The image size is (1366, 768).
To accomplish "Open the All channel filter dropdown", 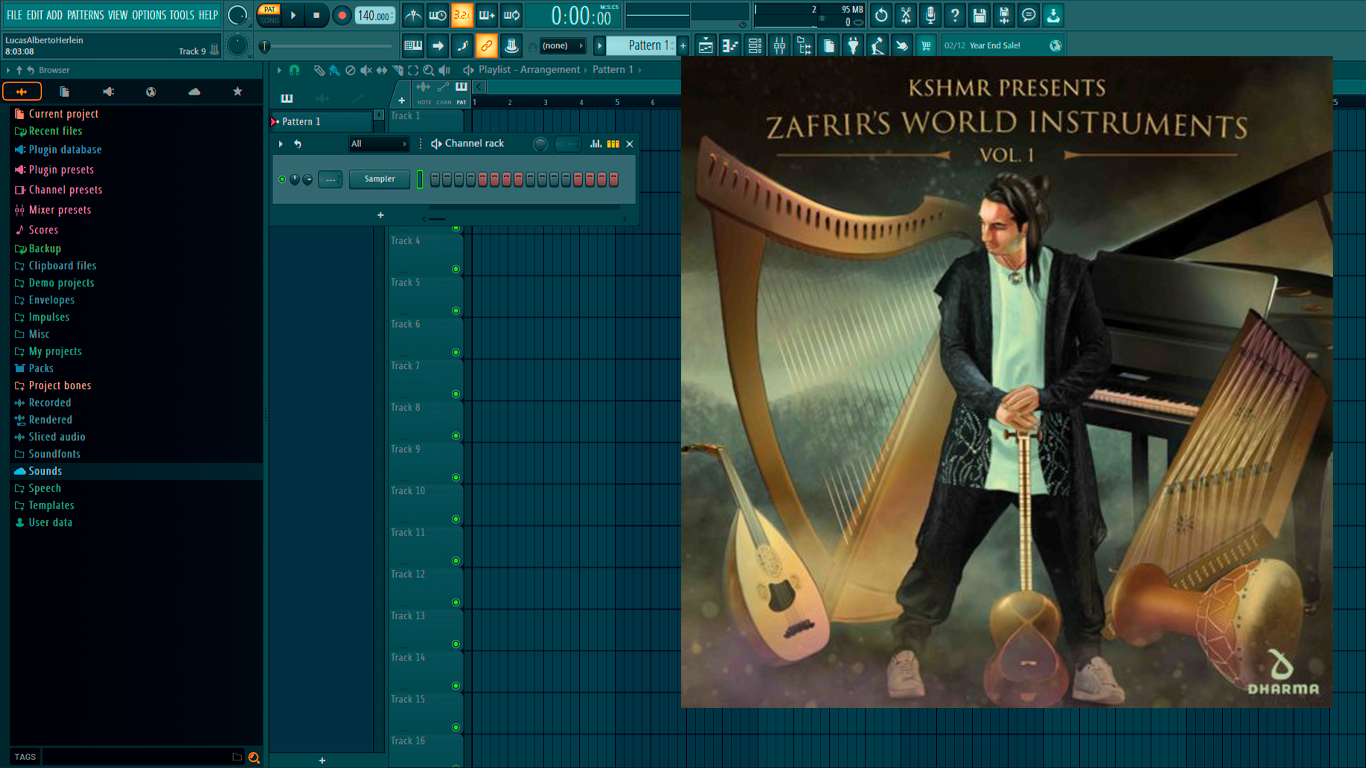I will 378,144.
